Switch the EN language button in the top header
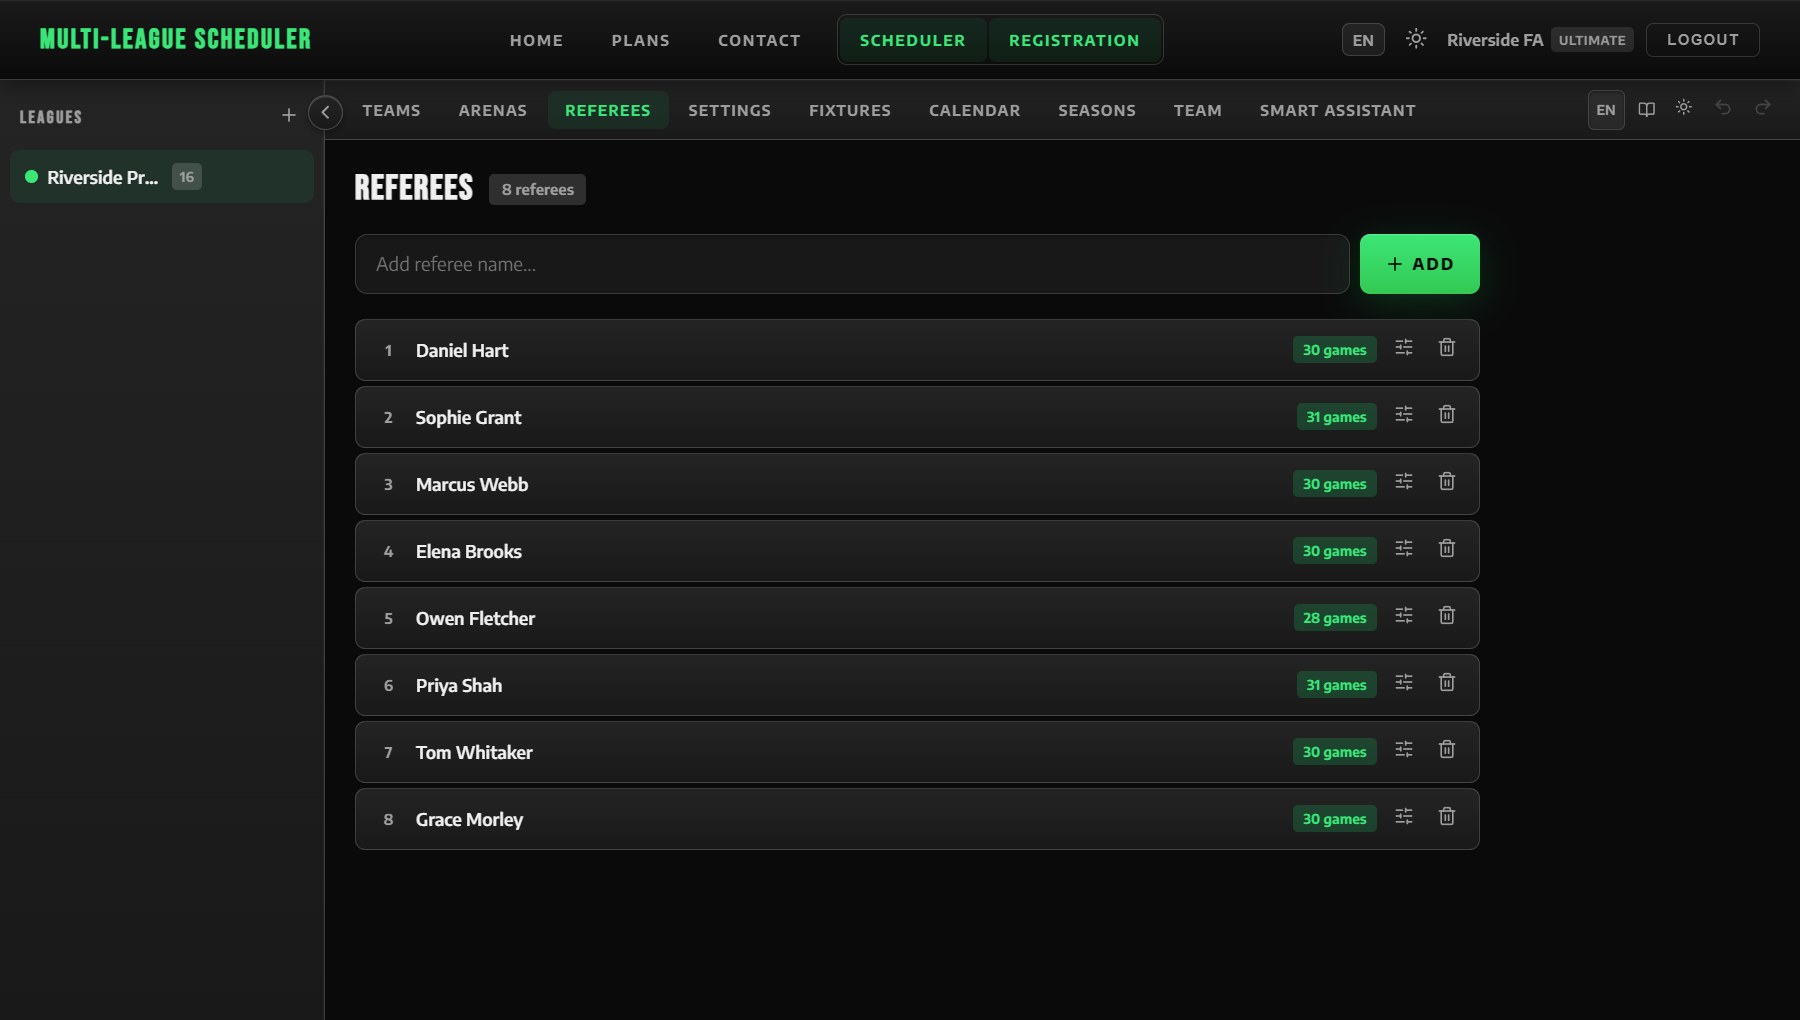 pos(1363,40)
